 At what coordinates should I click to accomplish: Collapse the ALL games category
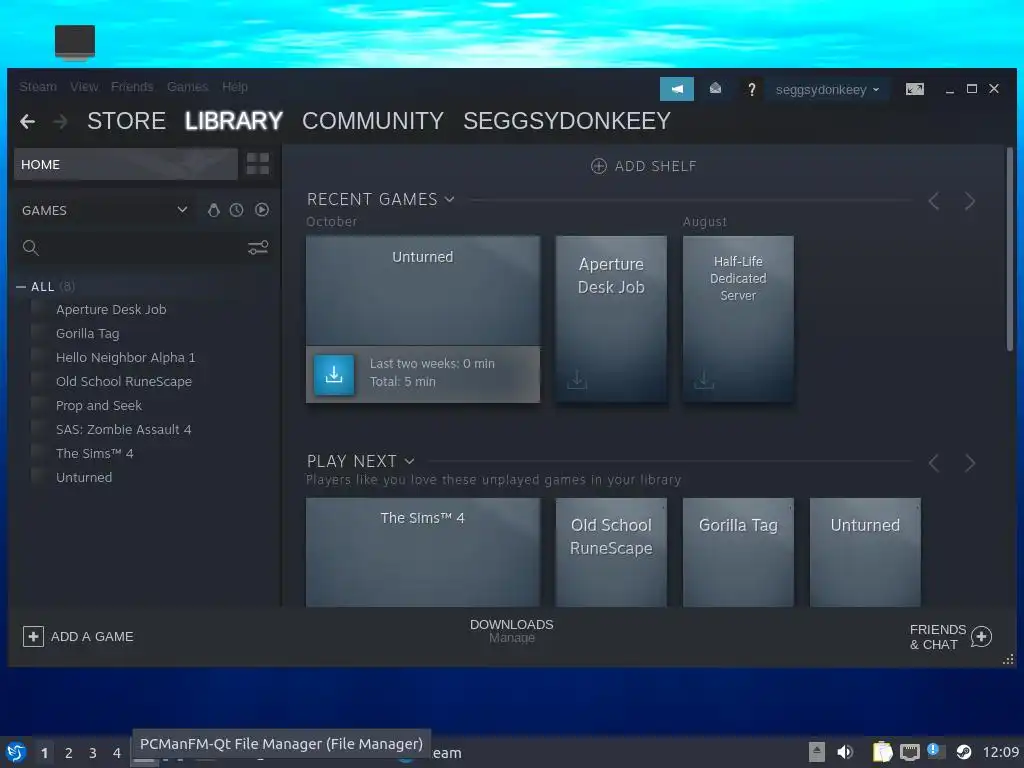coord(21,287)
